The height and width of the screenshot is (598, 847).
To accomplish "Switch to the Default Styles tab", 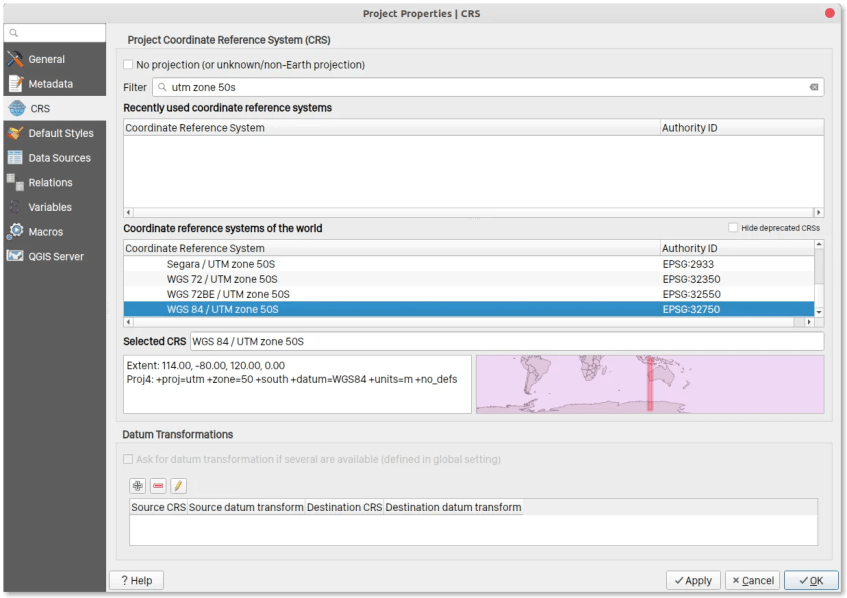I will 55,133.
